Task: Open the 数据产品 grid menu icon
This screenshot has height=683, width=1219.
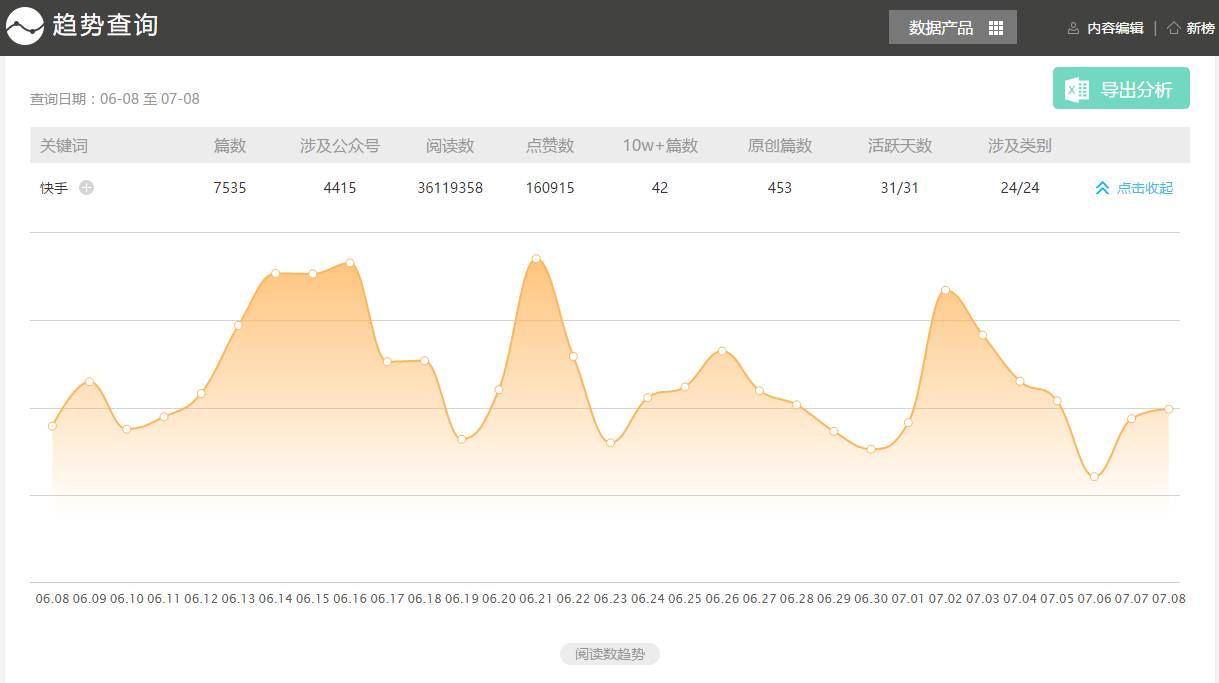Action: (x=995, y=28)
